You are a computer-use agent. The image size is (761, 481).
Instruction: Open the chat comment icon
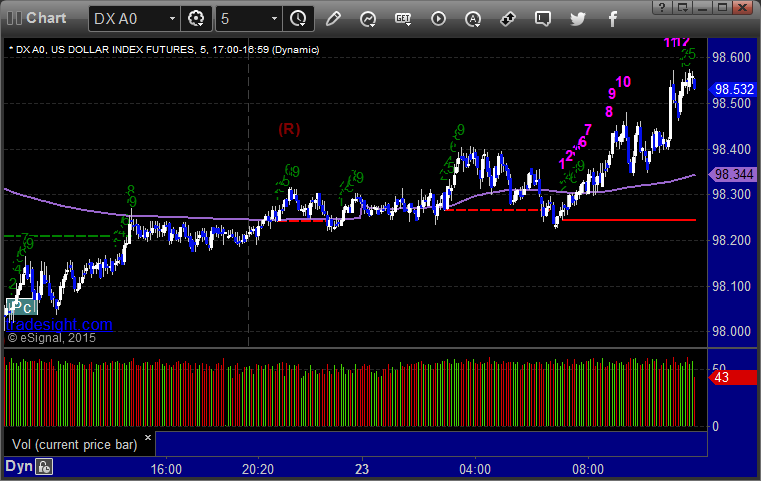[543, 19]
